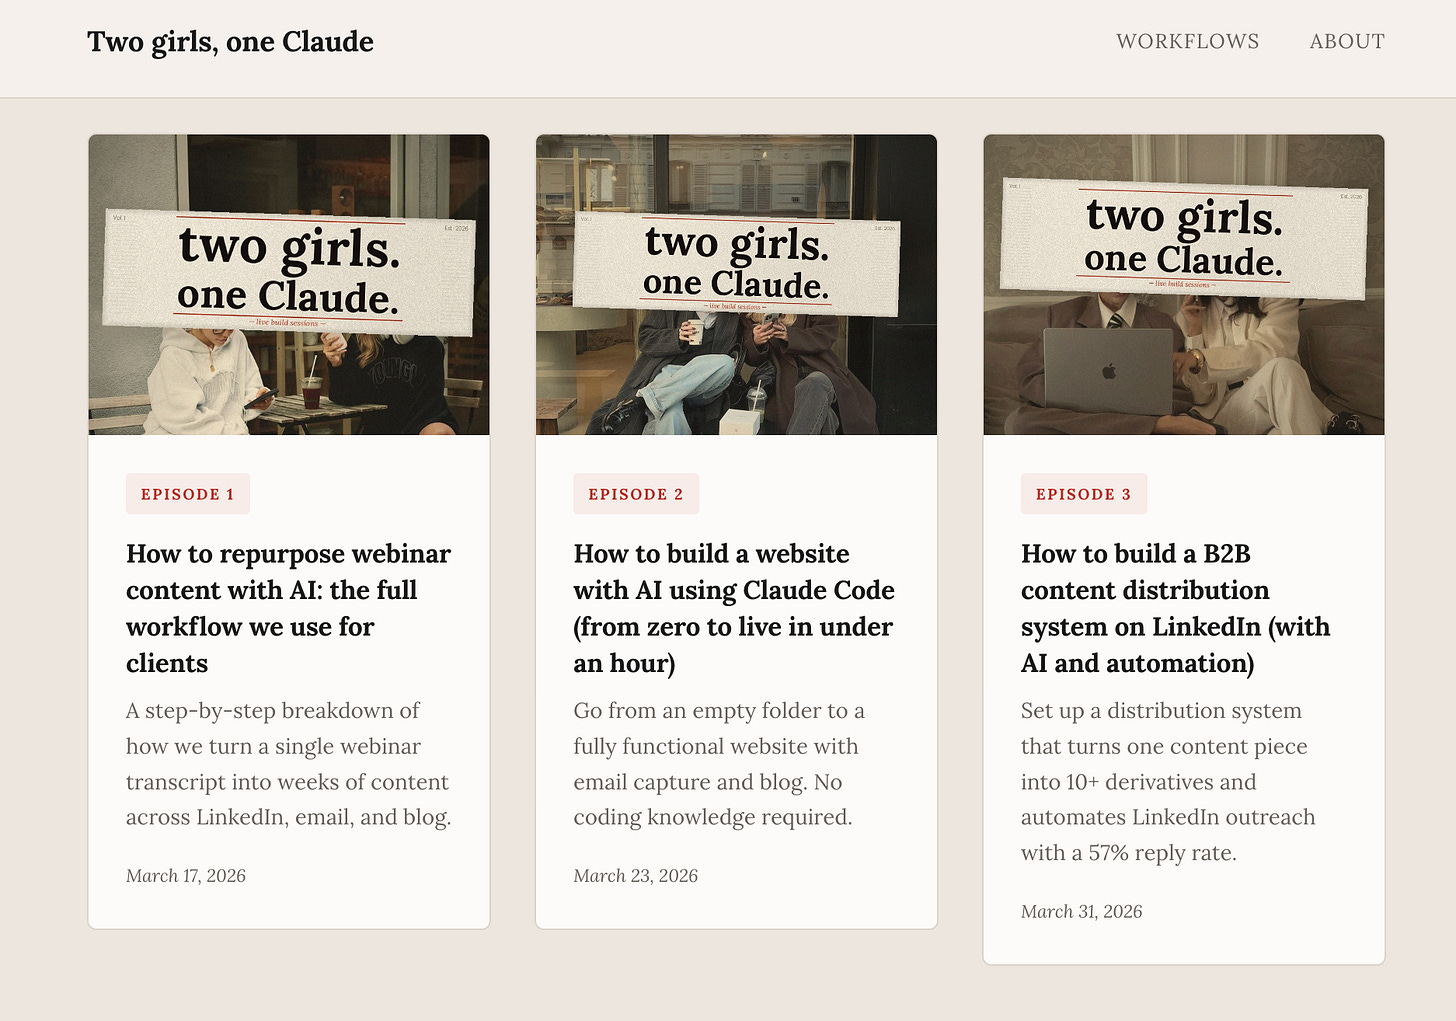The image size is (1456, 1021).
Task: Click the date 'March 31, 2026'
Action: tap(1082, 912)
